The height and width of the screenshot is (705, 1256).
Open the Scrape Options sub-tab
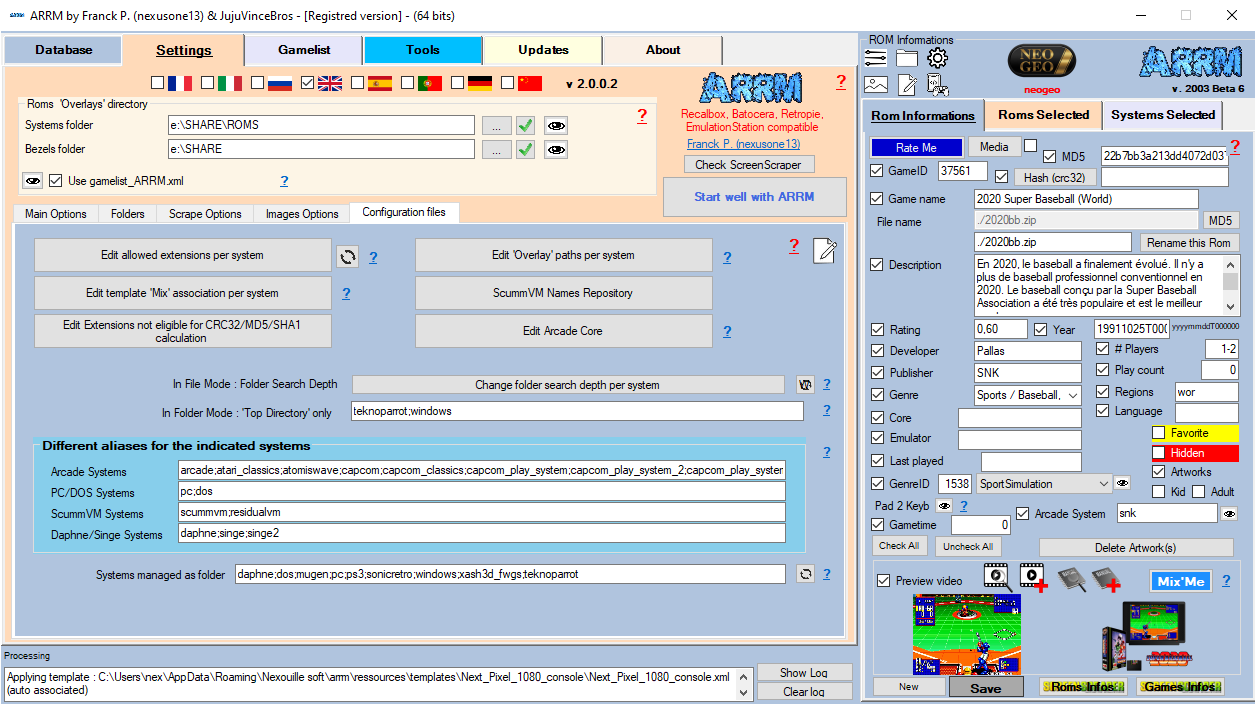[205, 214]
